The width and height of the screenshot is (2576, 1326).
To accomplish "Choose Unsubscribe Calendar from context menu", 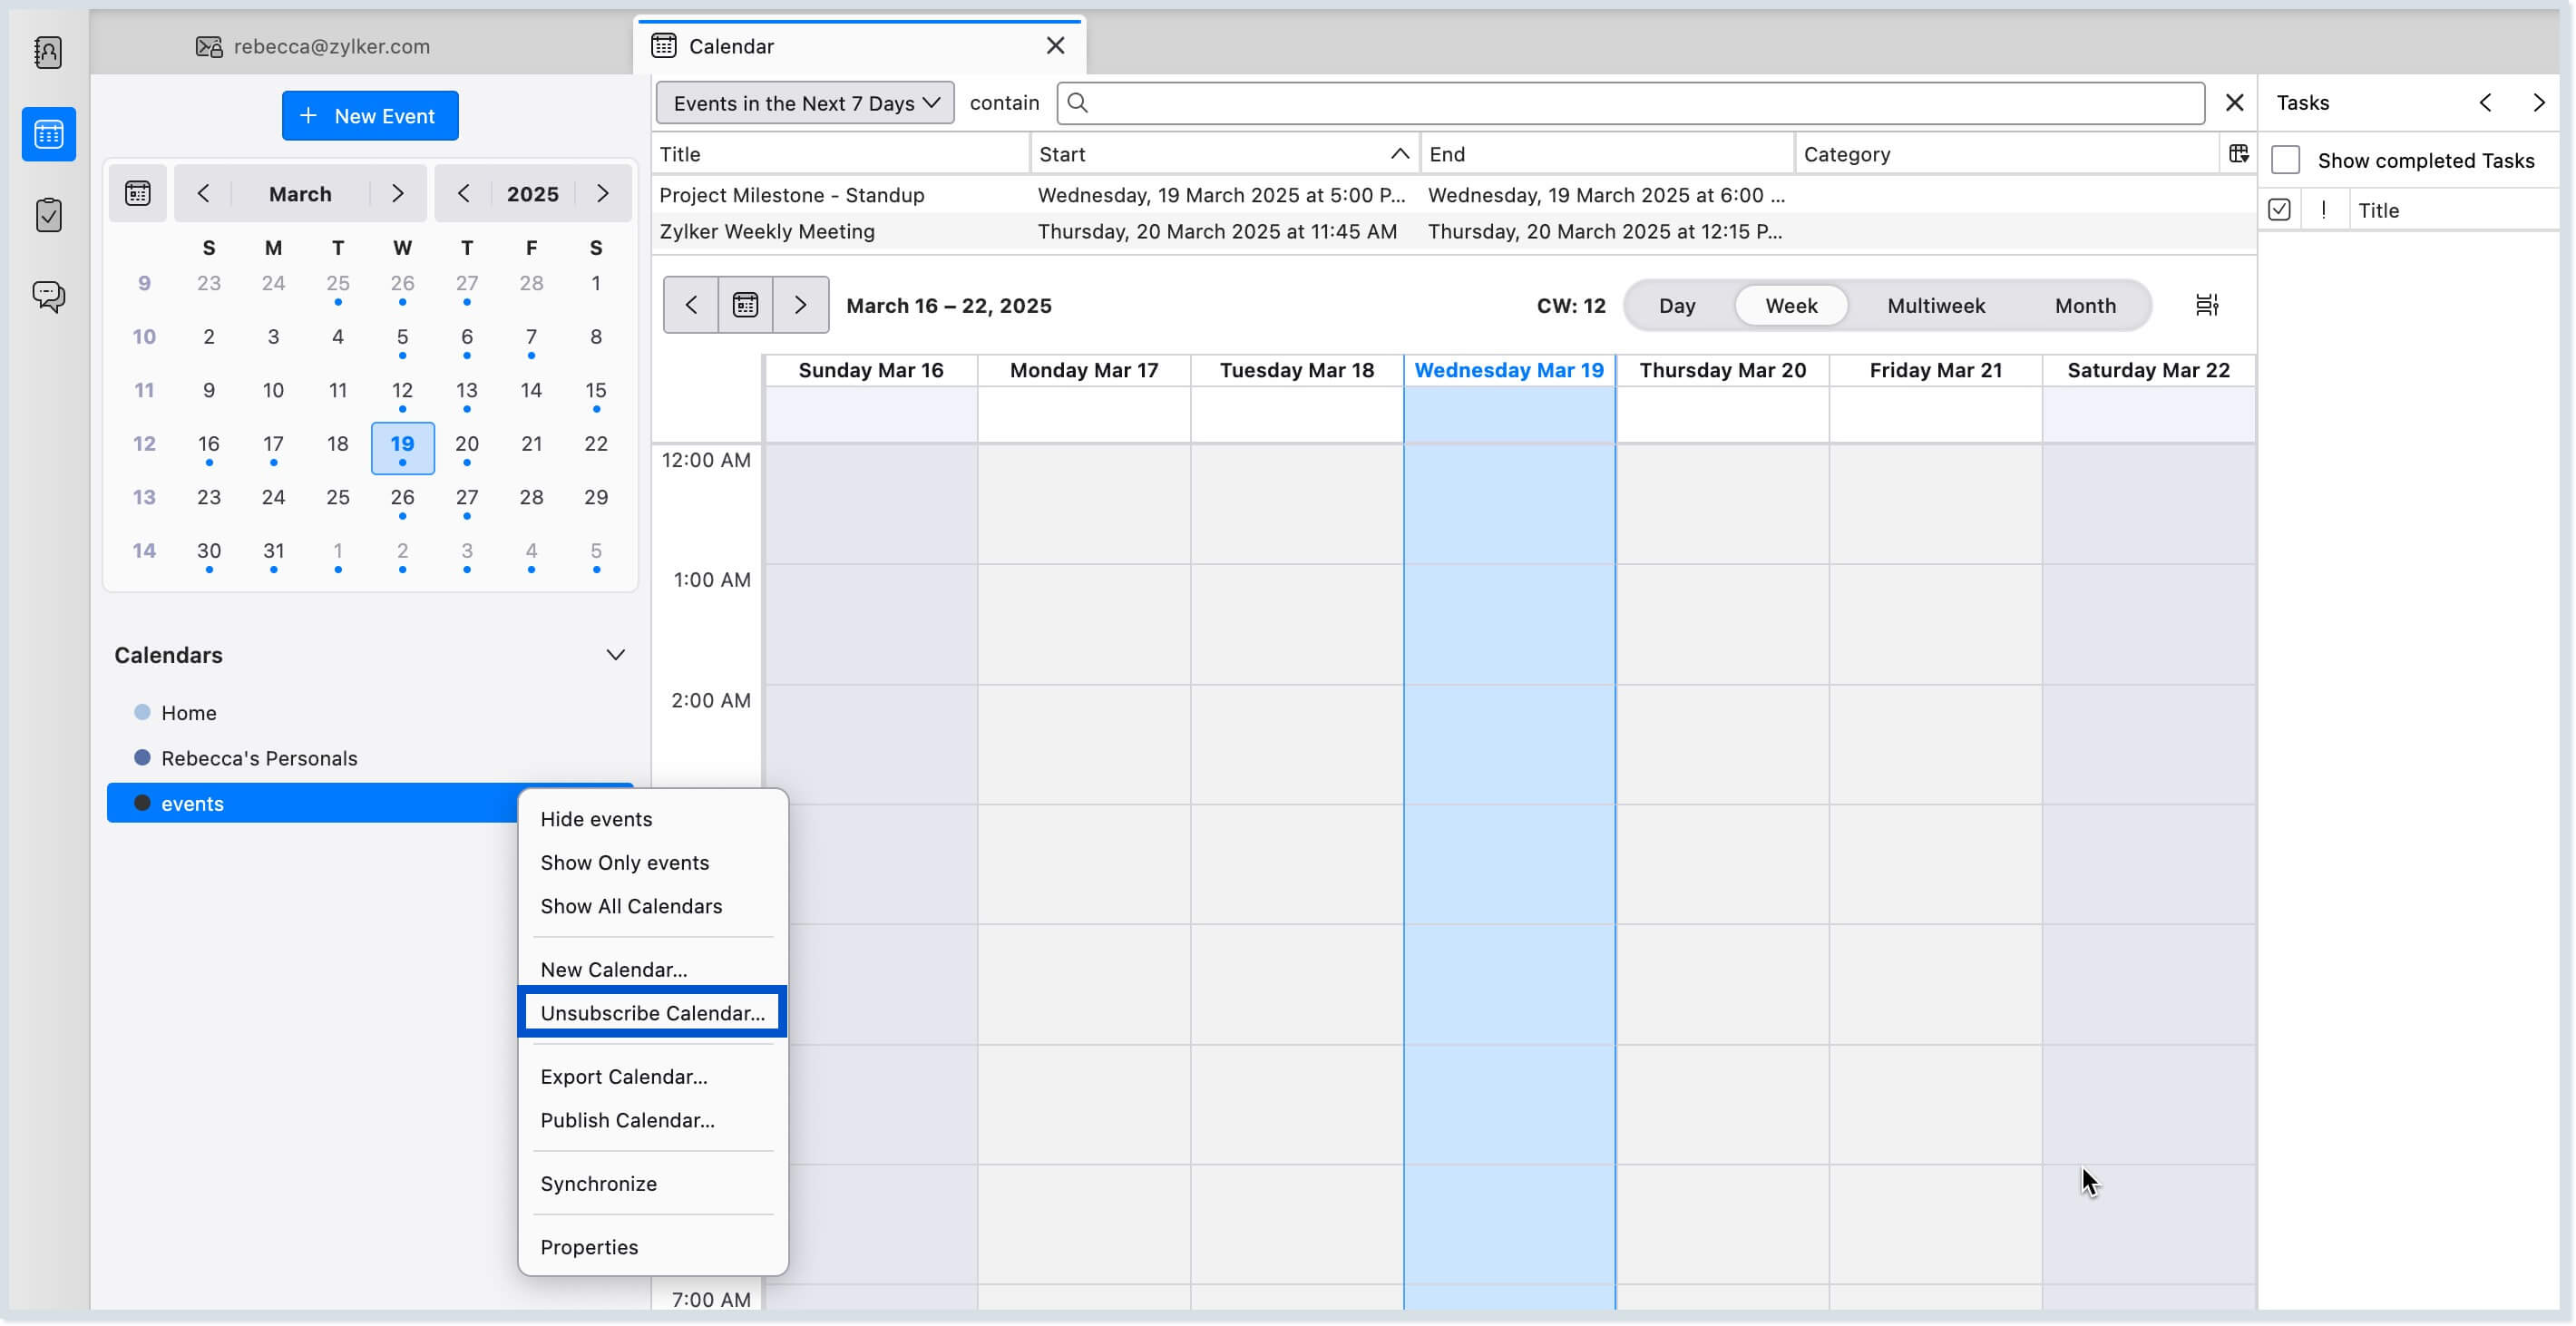I will (652, 1012).
